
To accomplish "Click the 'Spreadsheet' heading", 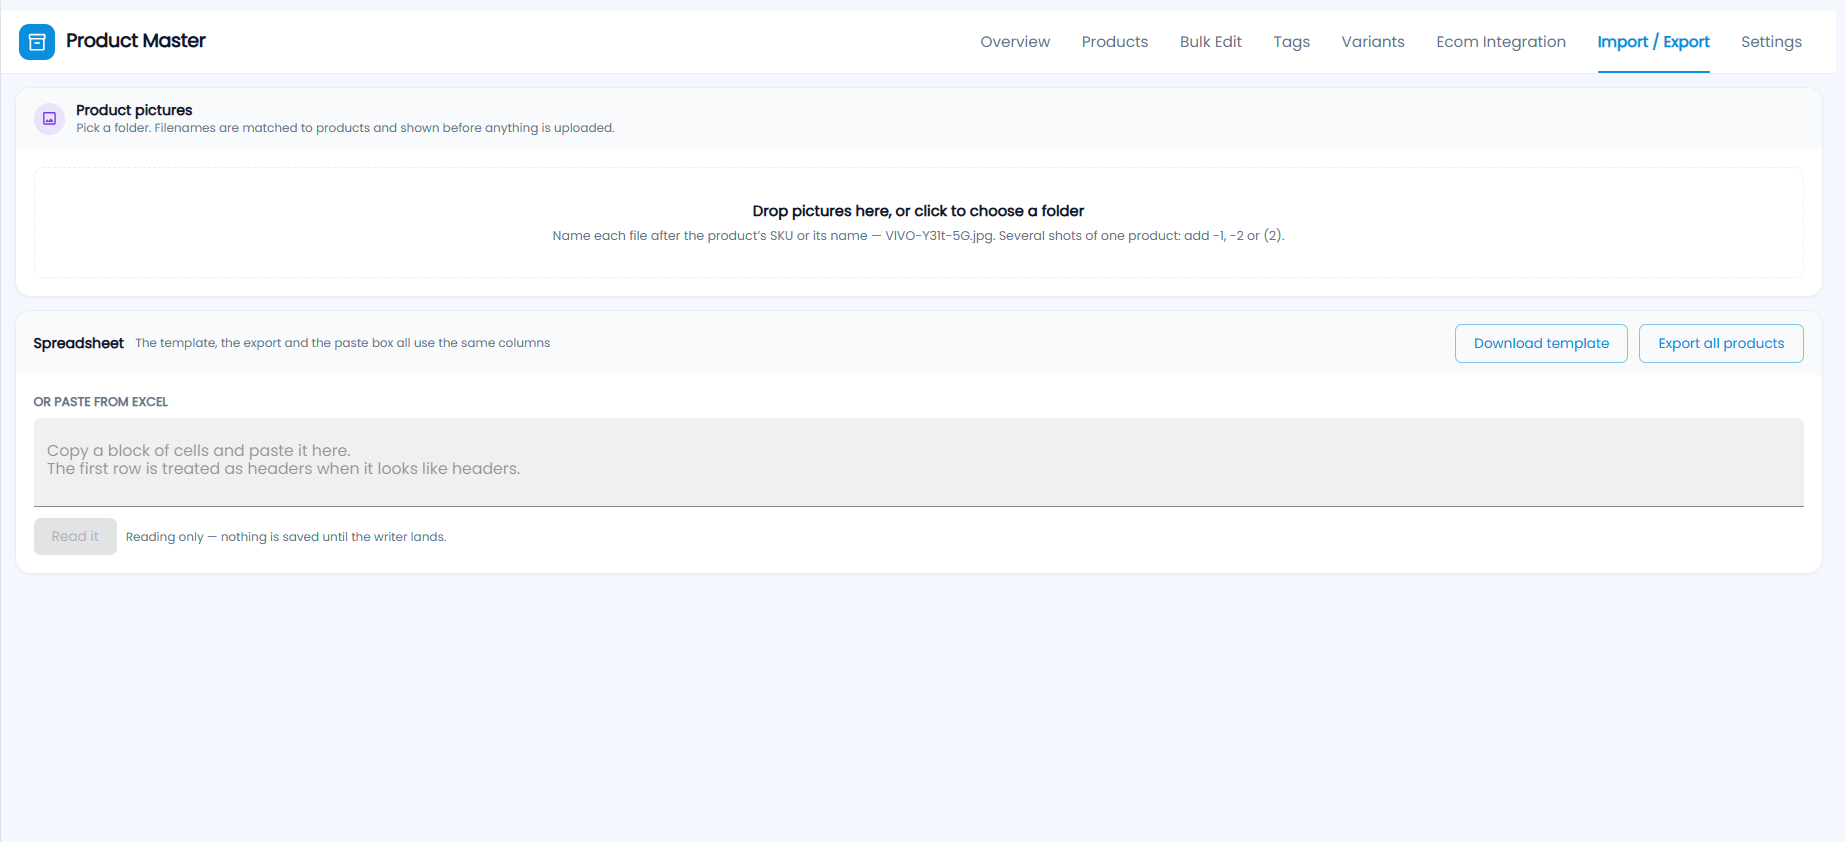I will pyautogui.click(x=78, y=343).
